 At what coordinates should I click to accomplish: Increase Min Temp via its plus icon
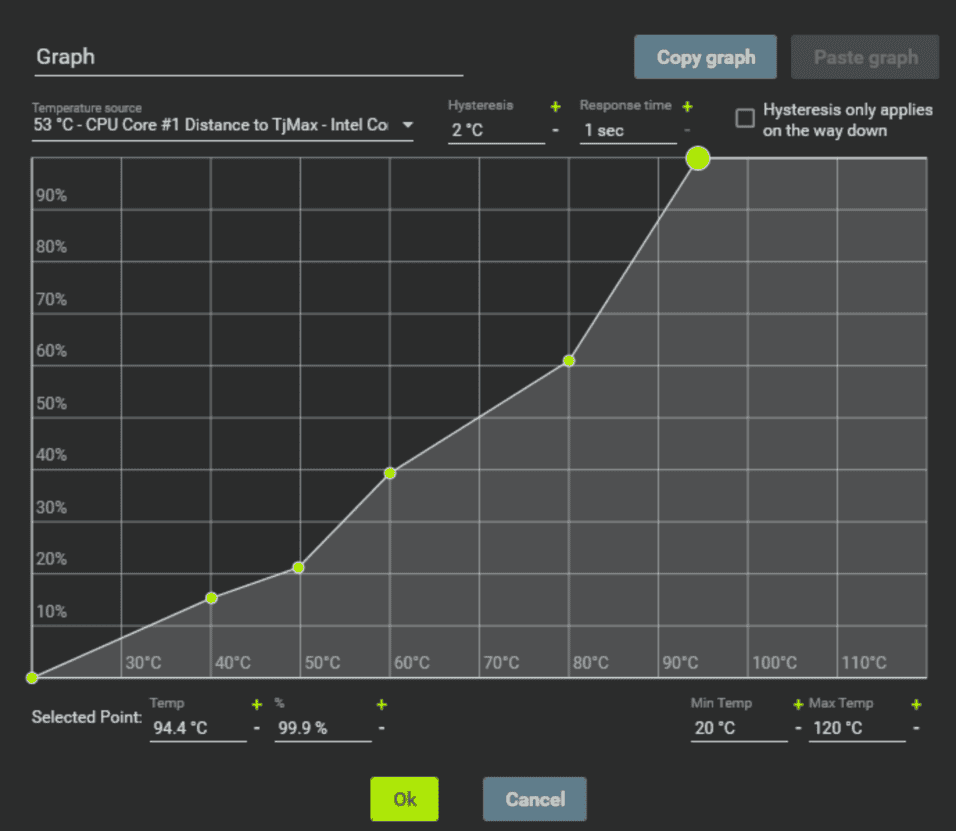click(798, 704)
